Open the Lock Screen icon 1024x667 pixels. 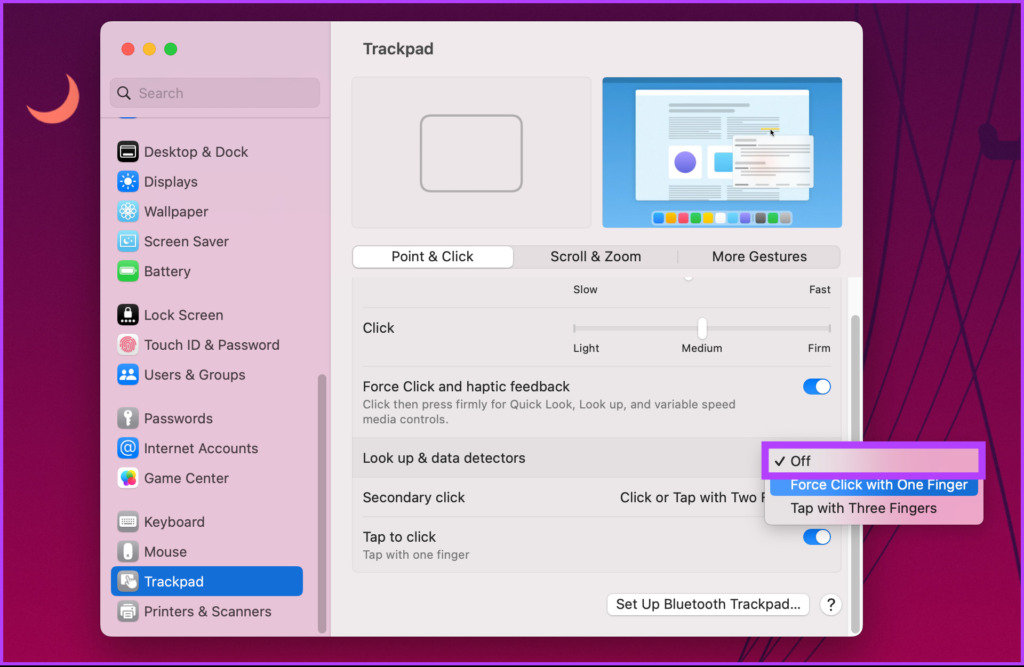127,315
